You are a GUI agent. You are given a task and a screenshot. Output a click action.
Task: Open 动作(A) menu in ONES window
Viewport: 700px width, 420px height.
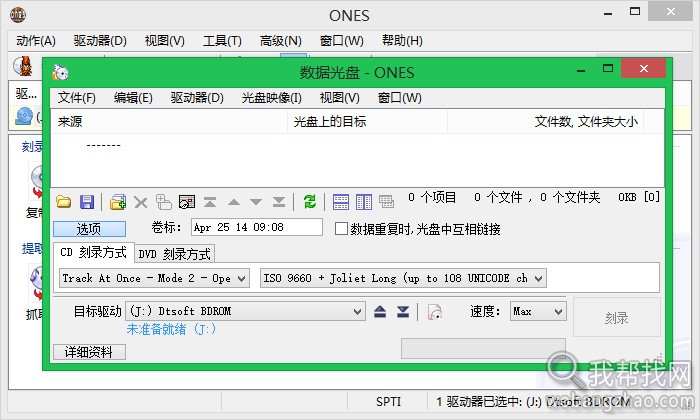(x=36, y=41)
